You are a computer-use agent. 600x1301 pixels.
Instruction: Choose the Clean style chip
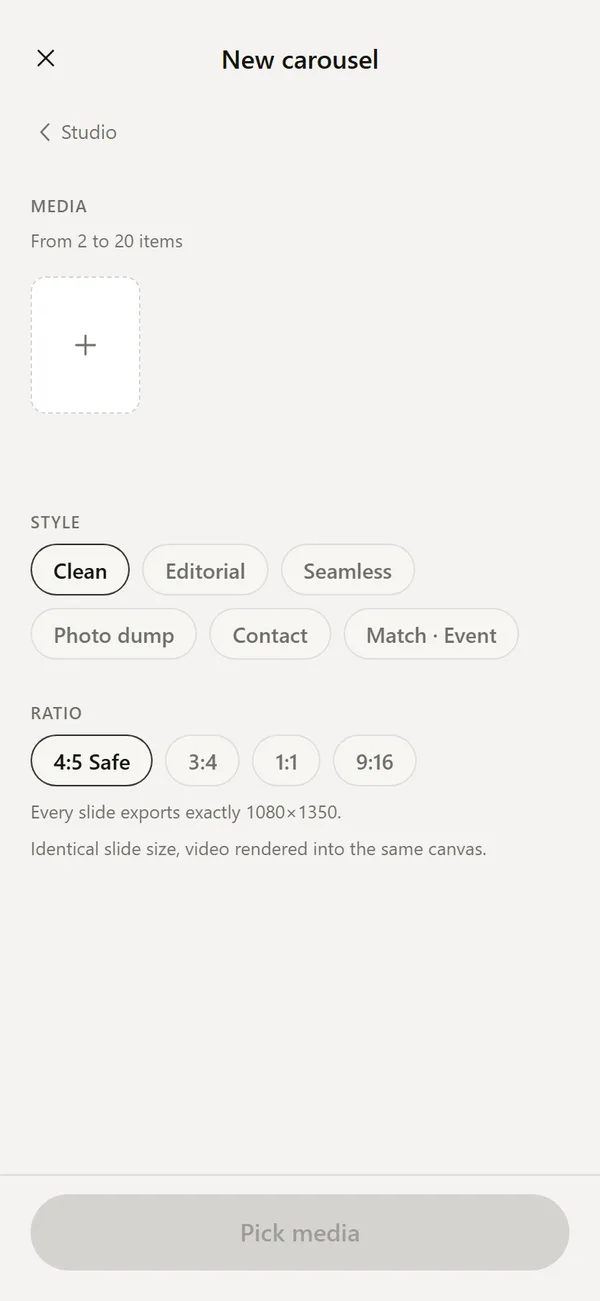80,571
